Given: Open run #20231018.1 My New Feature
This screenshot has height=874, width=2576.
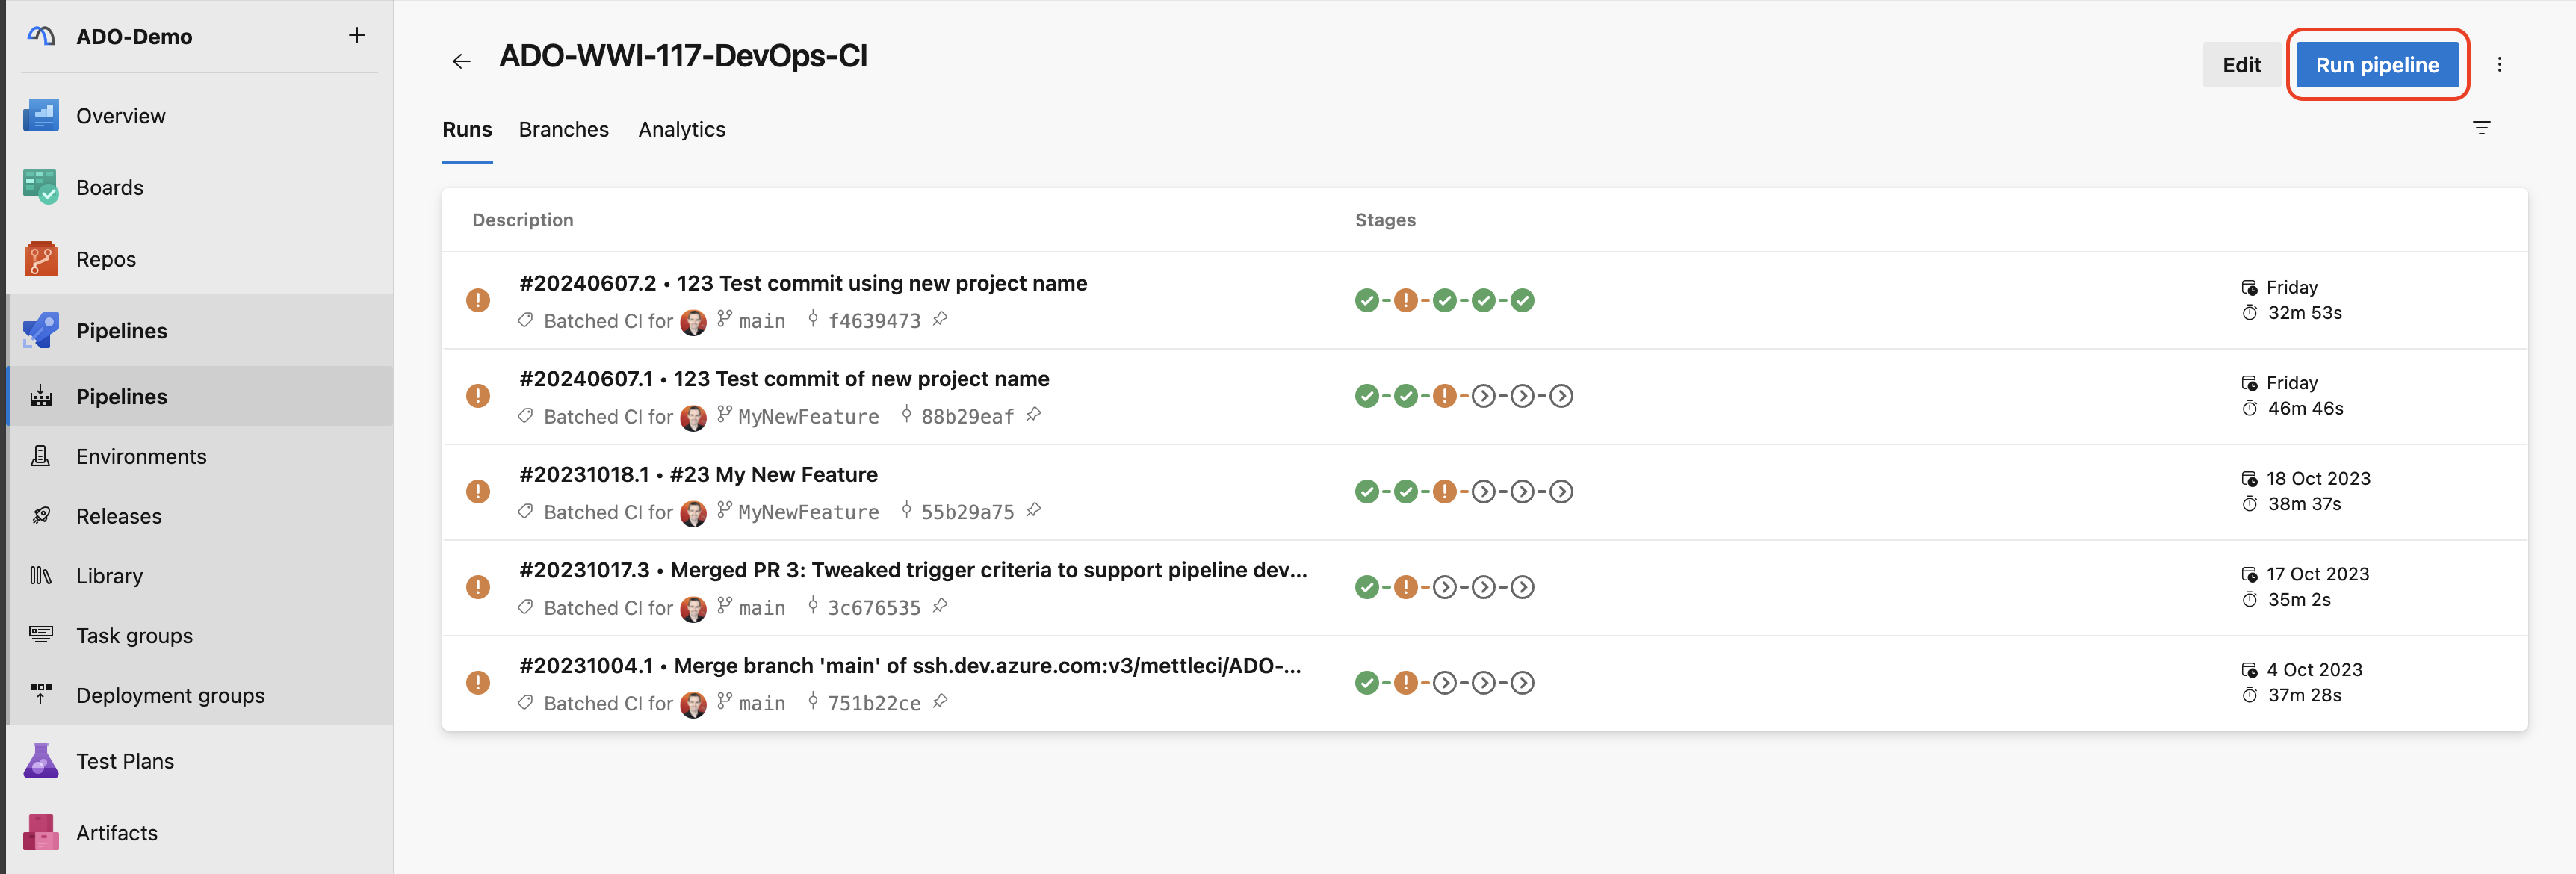Looking at the screenshot, I should [698, 475].
